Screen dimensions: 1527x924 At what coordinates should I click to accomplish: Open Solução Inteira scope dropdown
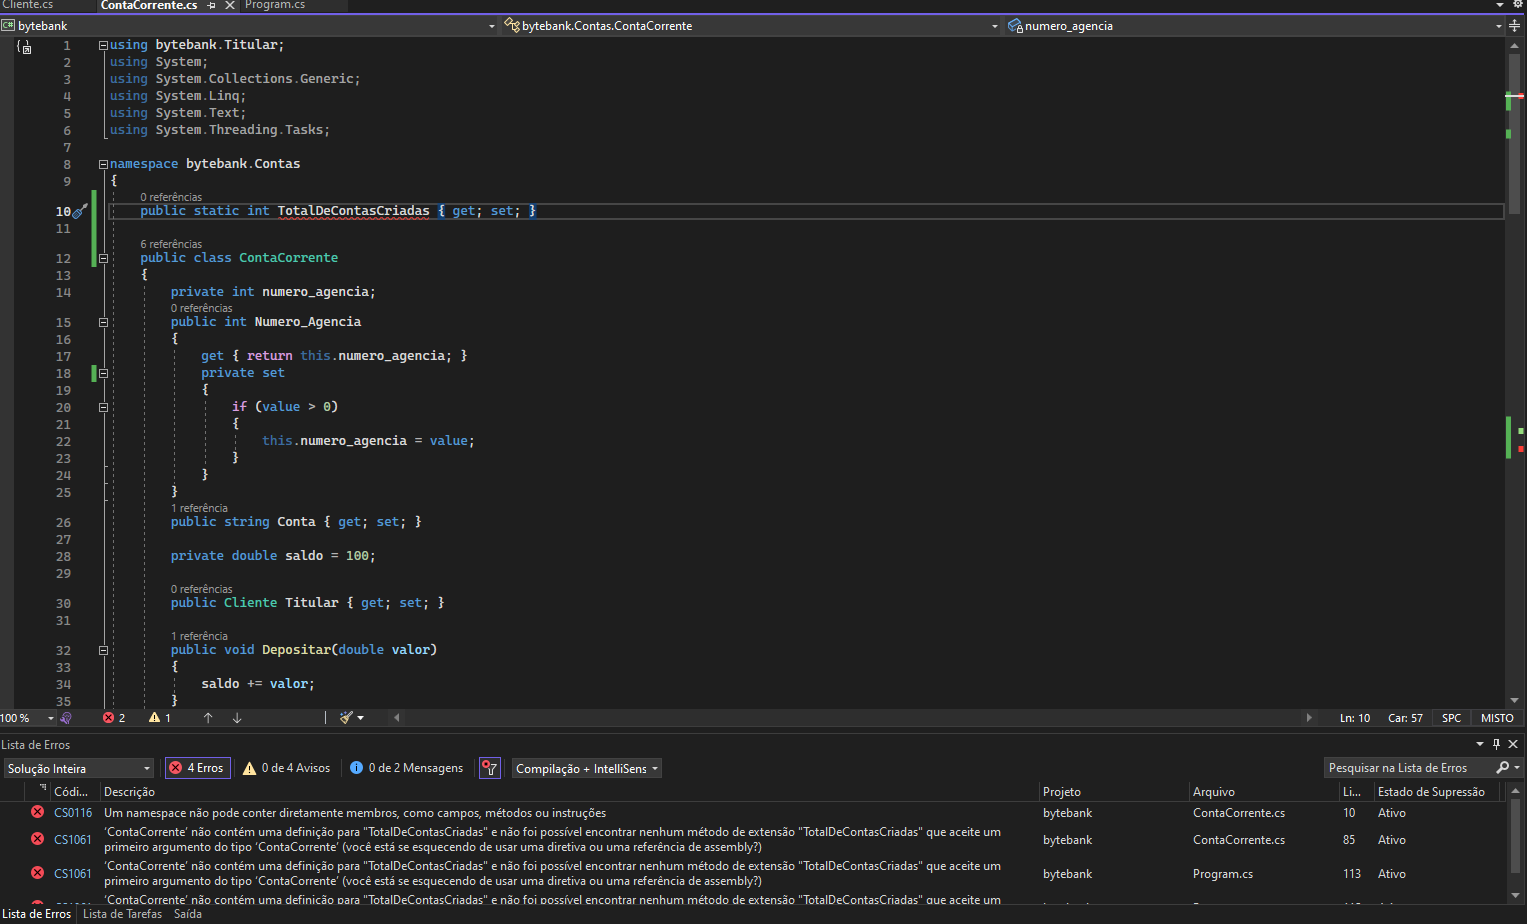tap(79, 768)
